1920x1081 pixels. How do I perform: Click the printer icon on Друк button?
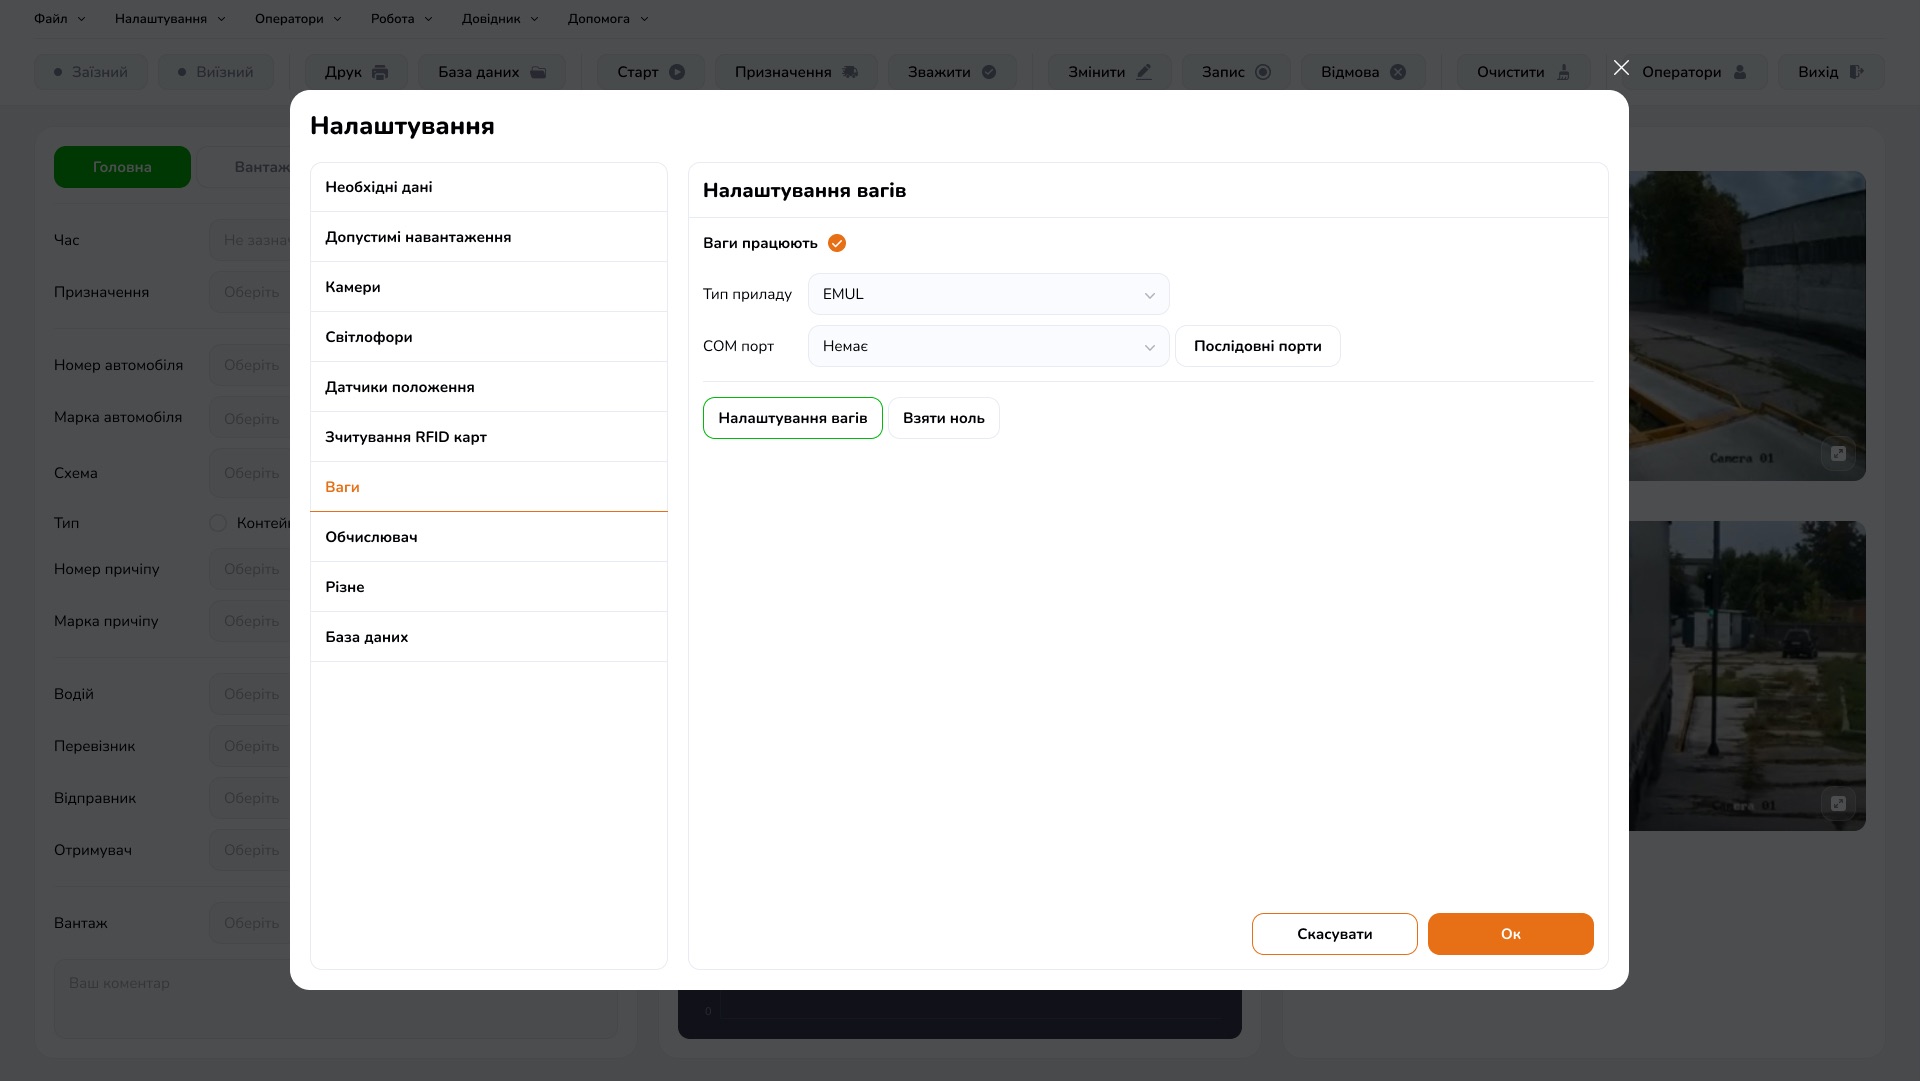coord(380,72)
